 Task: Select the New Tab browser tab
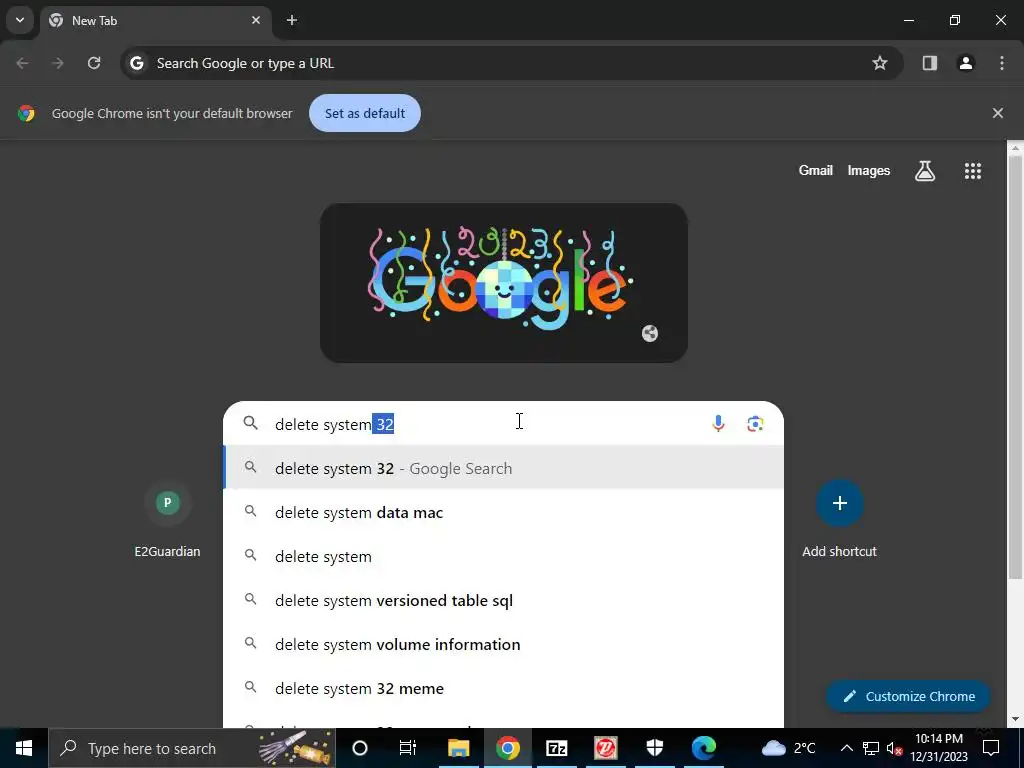pyautogui.click(x=155, y=20)
